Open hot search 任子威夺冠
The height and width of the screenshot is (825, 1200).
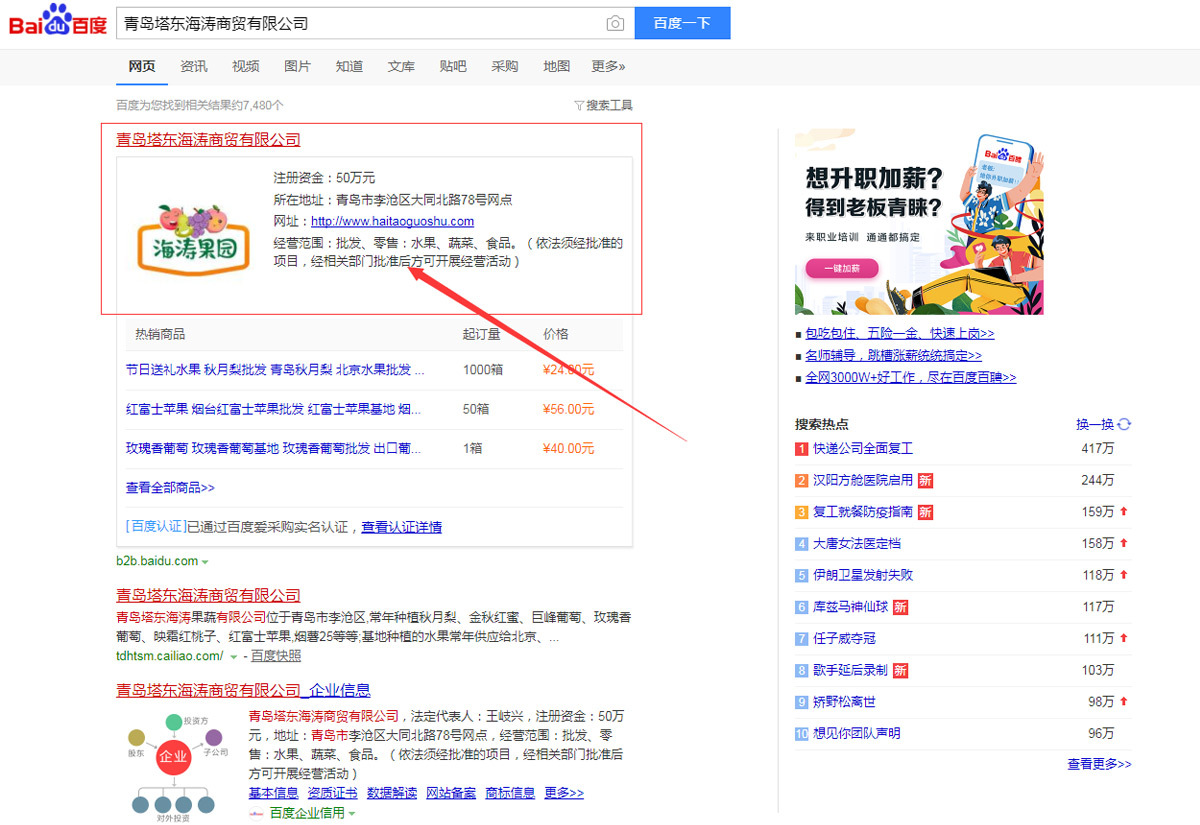[x=844, y=638]
